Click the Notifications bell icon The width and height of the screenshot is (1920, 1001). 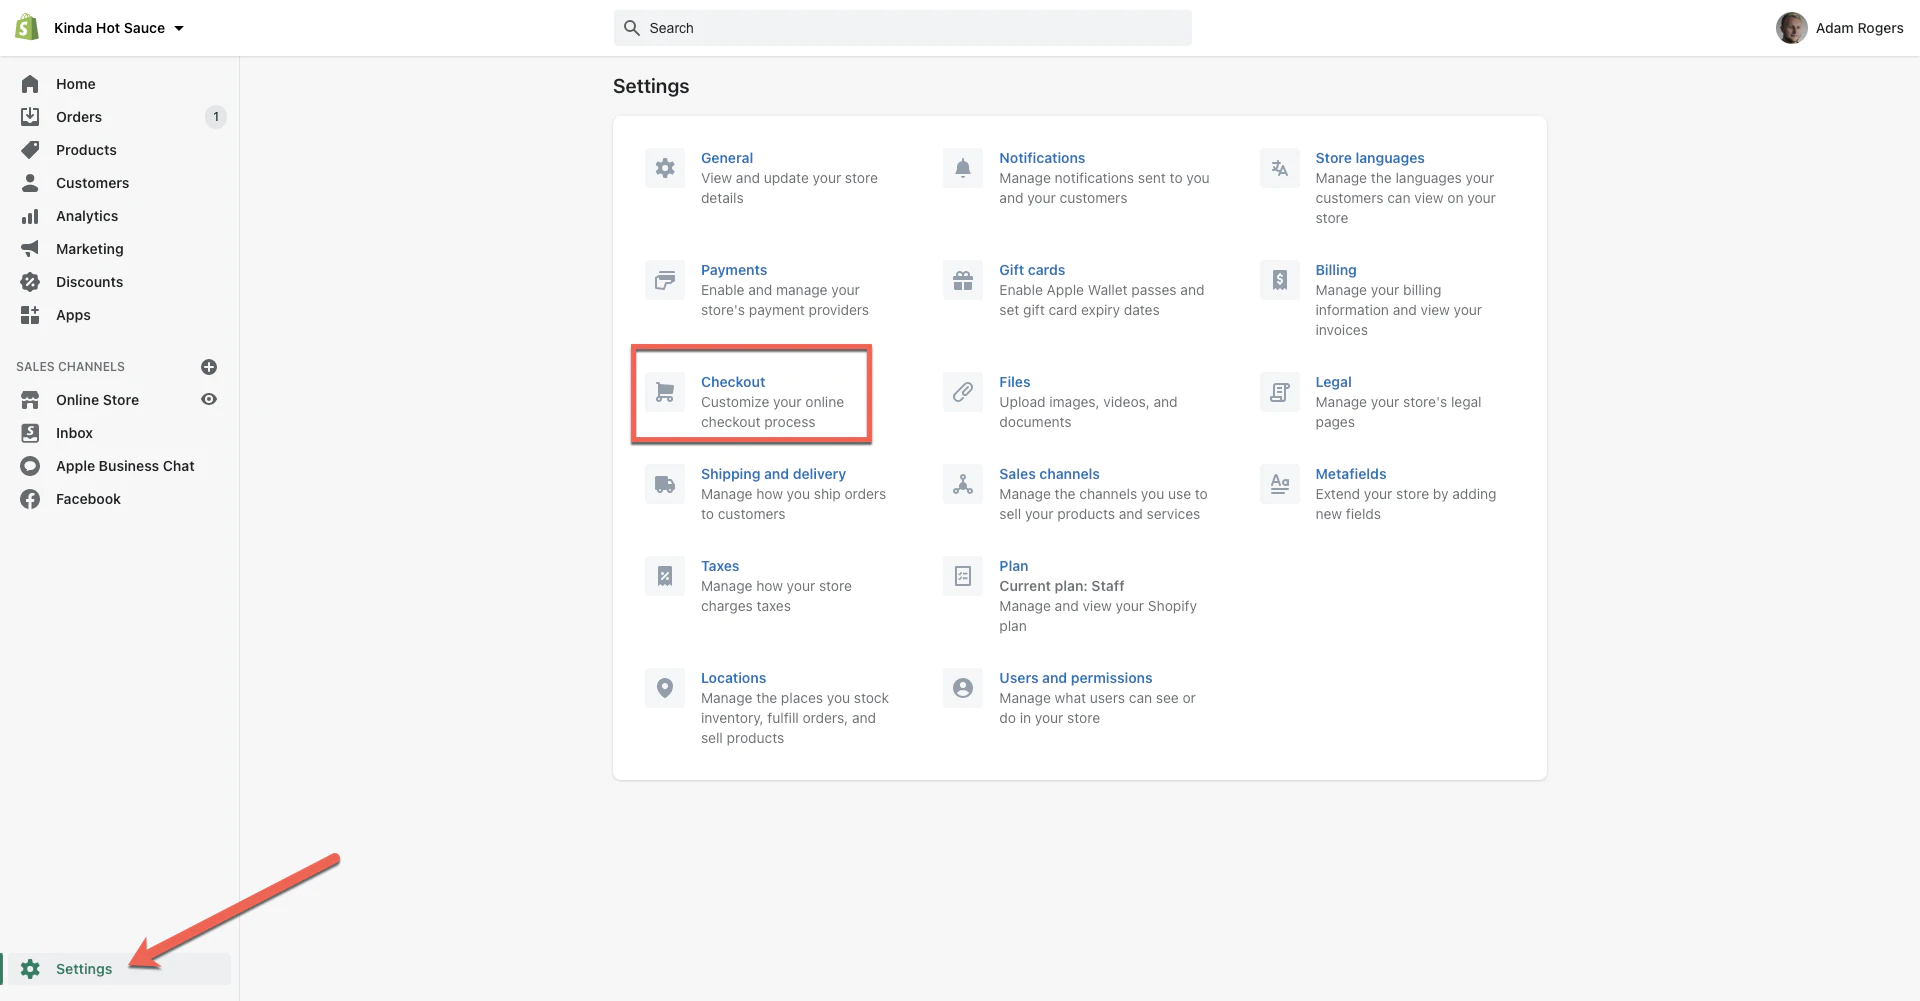962,168
